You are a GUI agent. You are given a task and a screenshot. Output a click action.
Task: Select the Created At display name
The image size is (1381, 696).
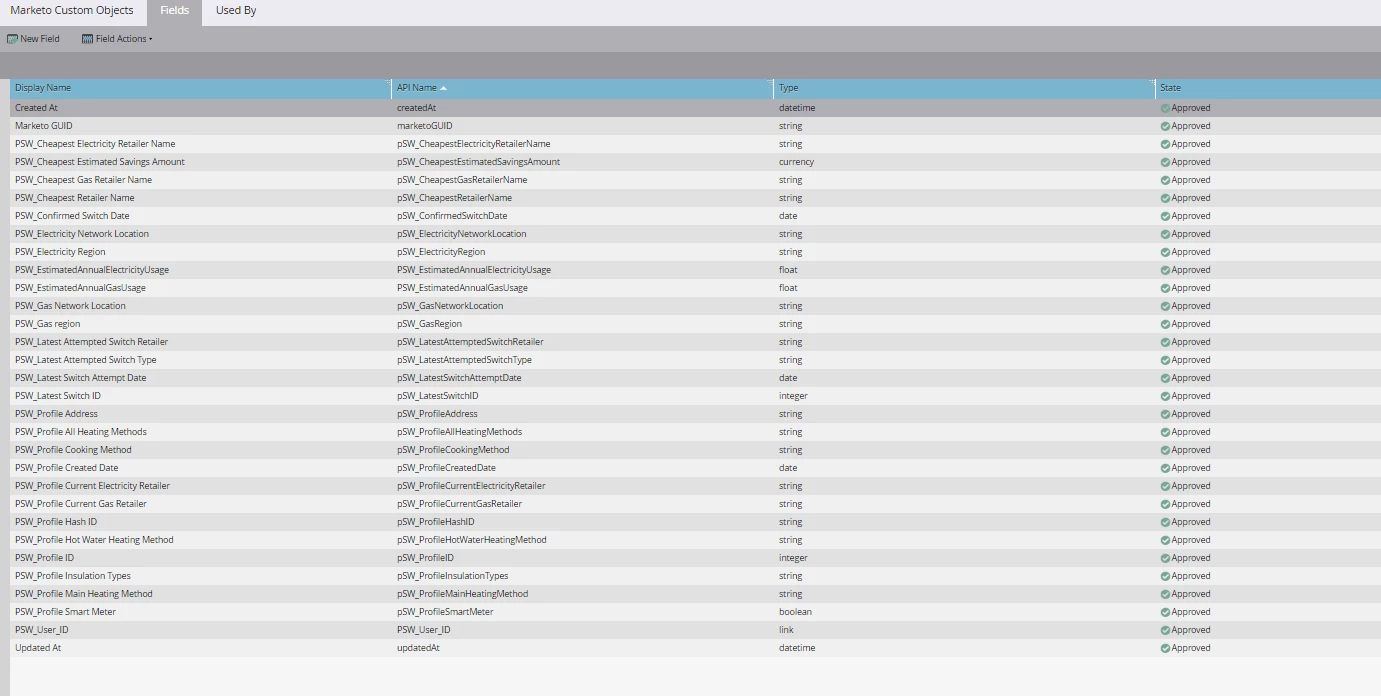(36, 108)
